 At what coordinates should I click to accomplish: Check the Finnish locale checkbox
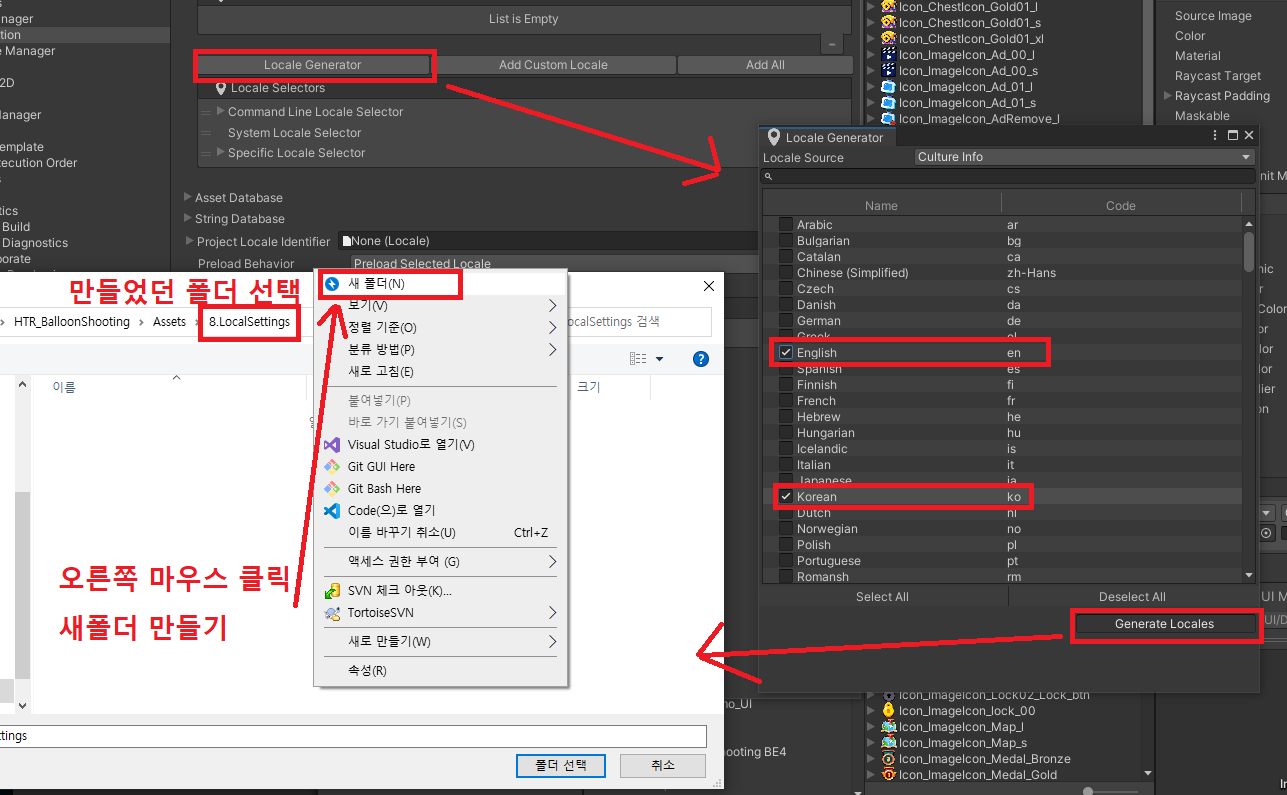click(786, 385)
